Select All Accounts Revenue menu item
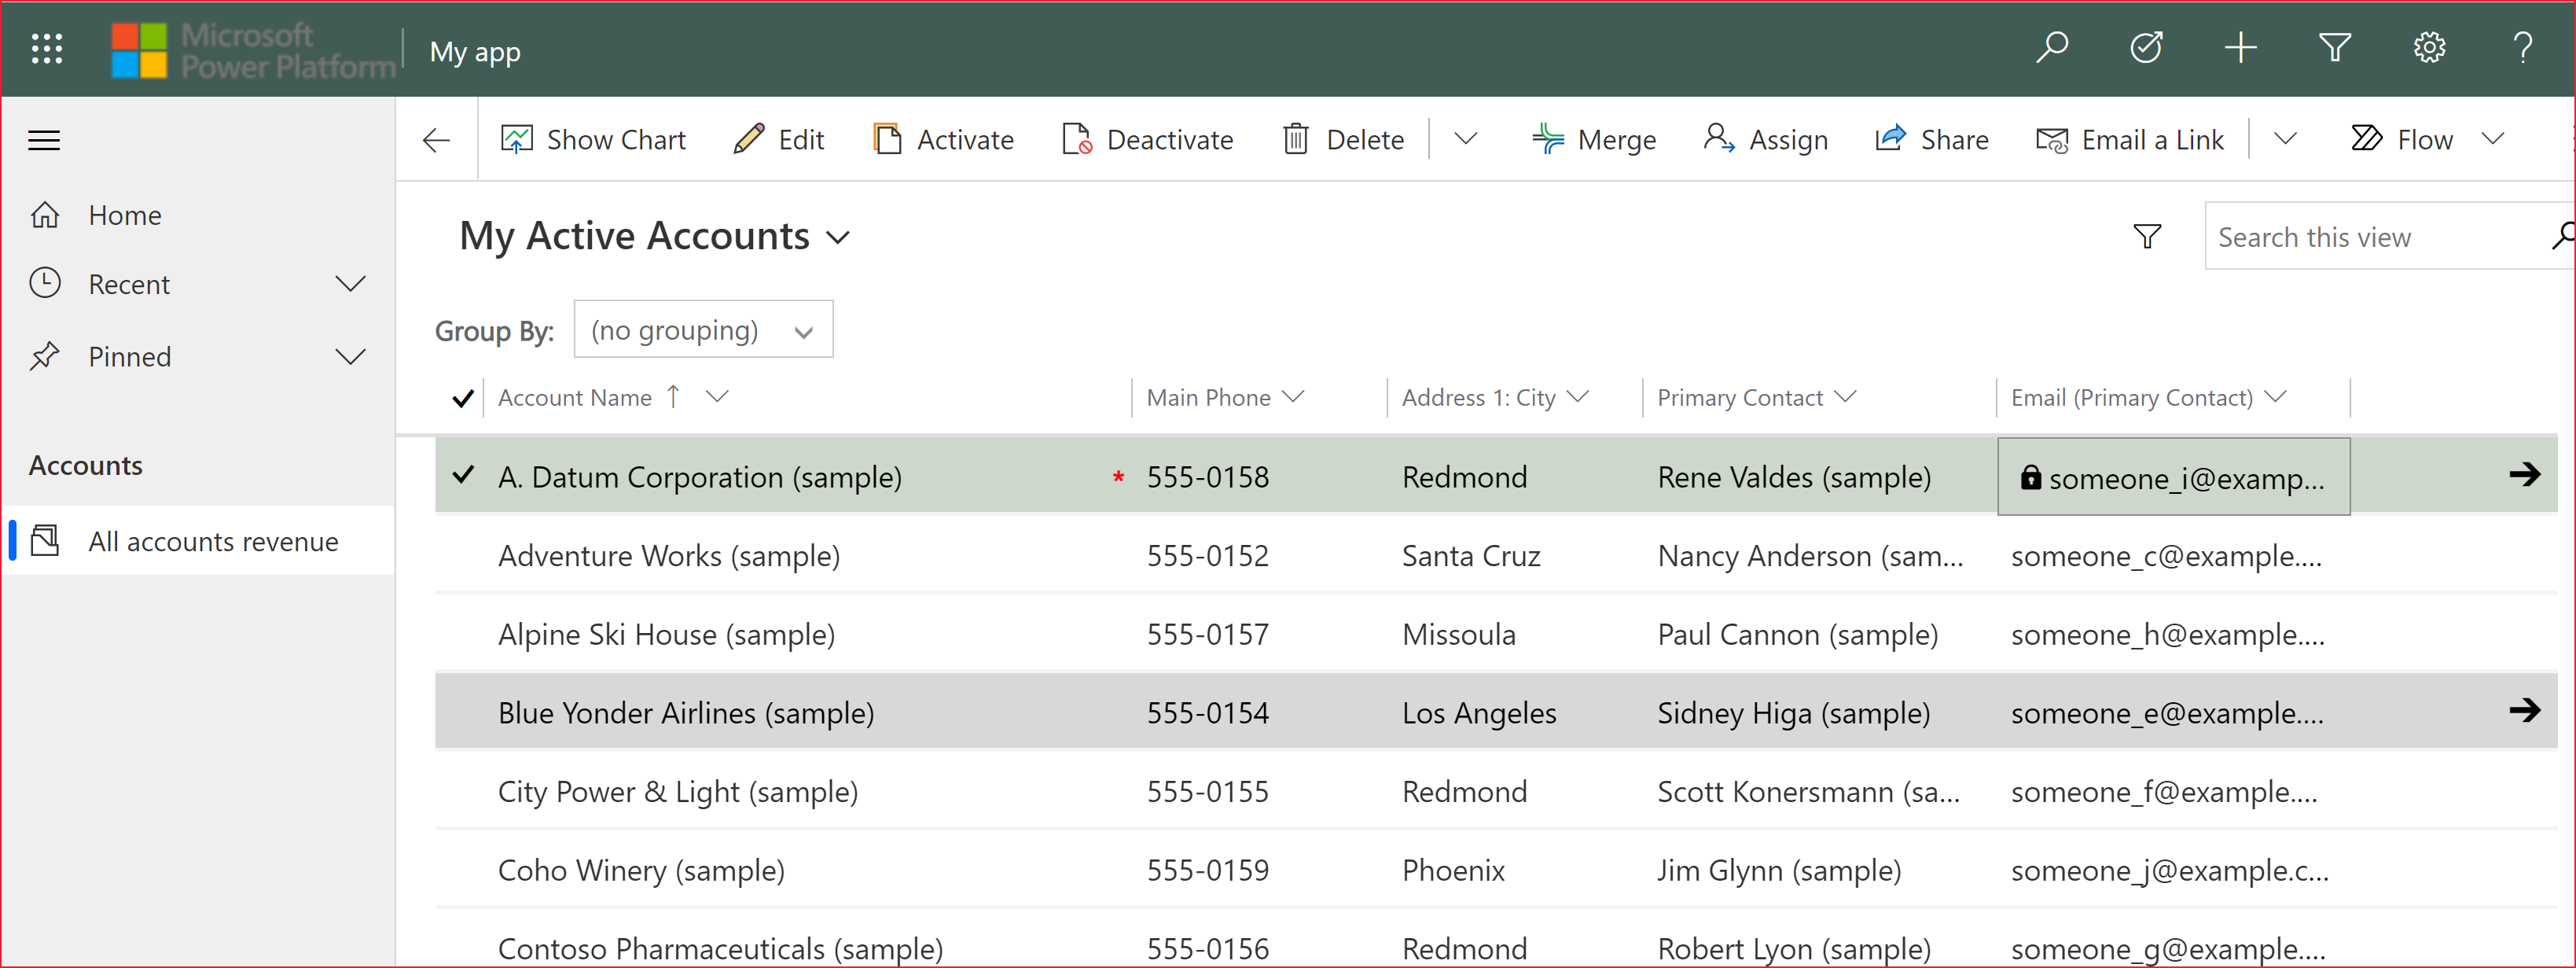The height and width of the screenshot is (968, 2576). tap(214, 541)
